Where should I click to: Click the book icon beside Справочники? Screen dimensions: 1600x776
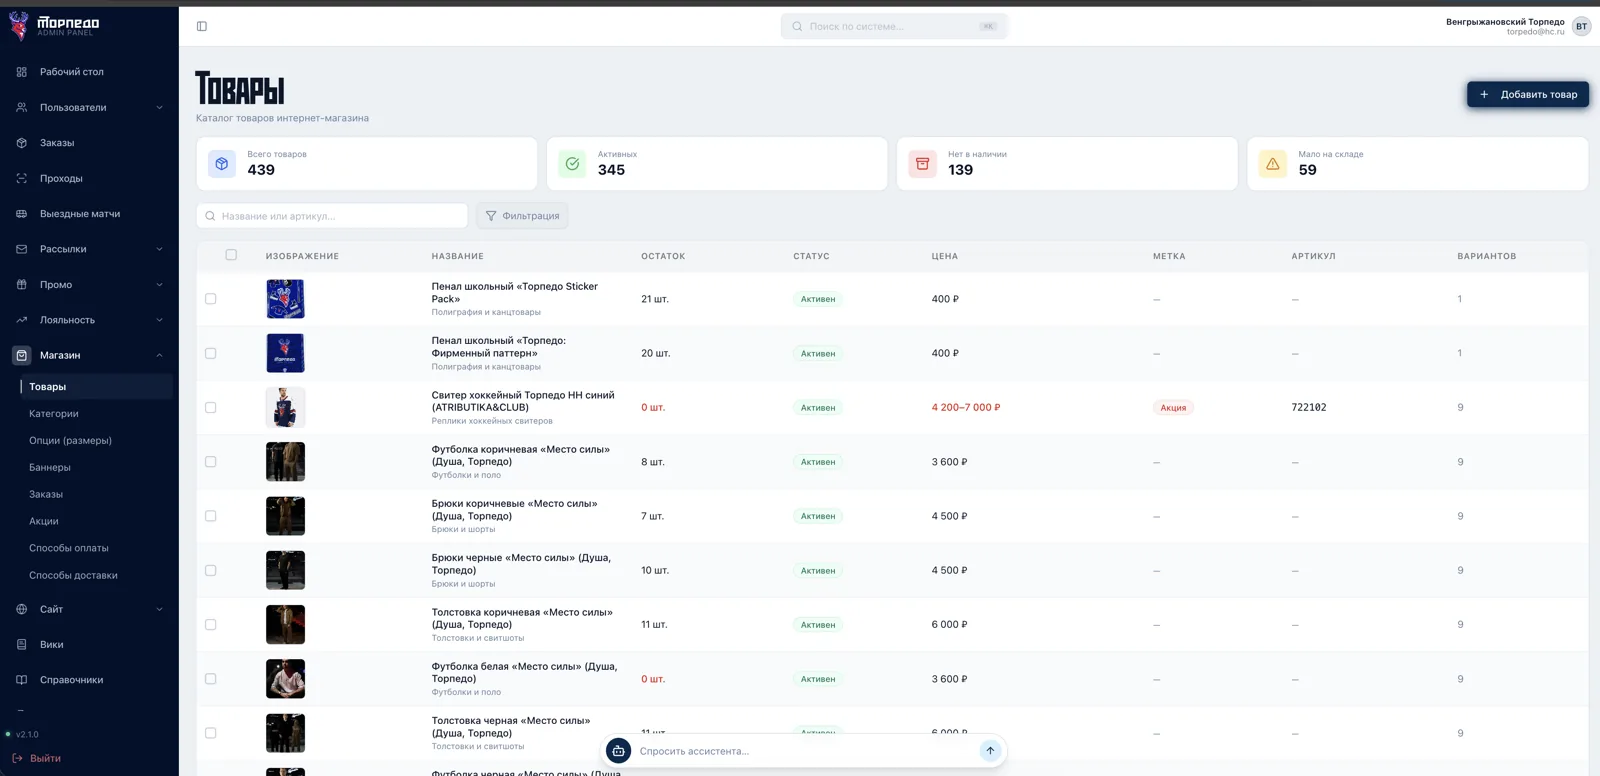[22, 680]
